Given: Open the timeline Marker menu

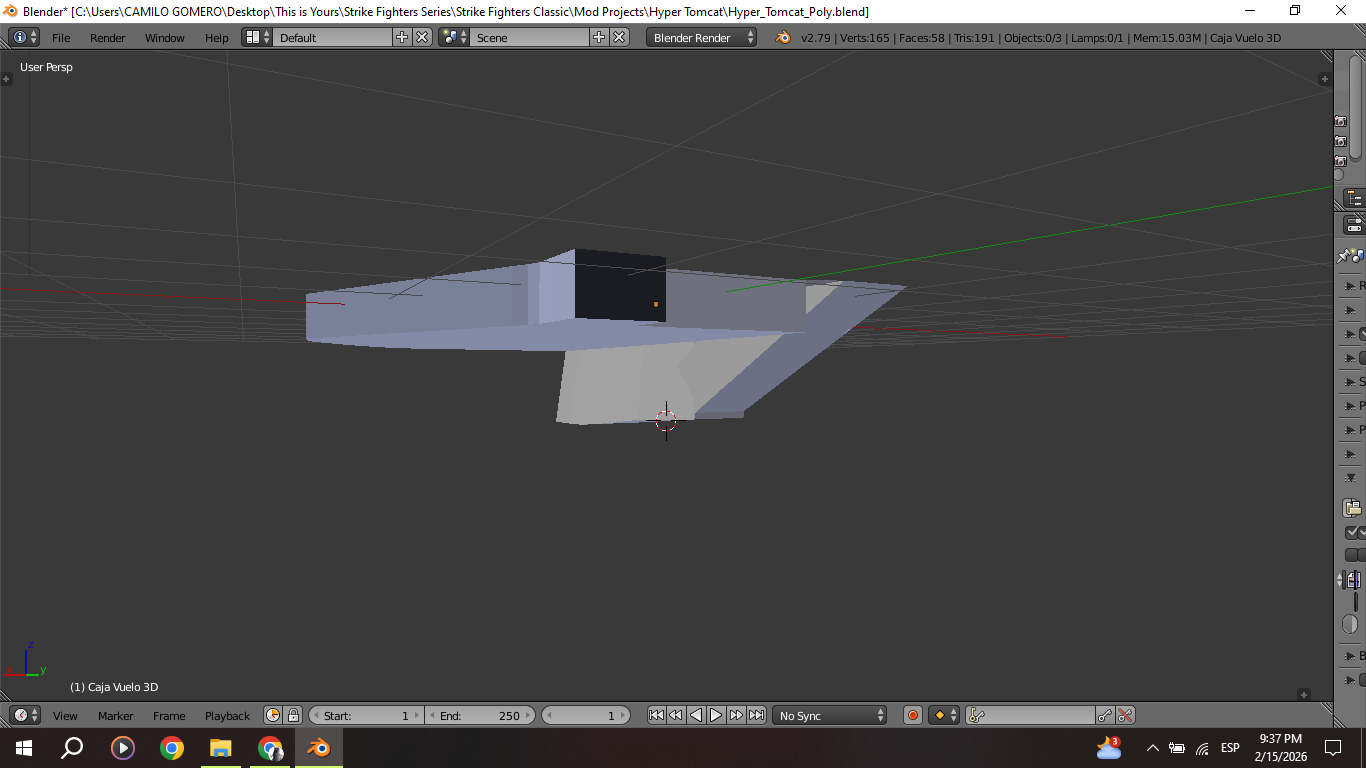Looking at the screenshot, I should (x=115, y=715).
